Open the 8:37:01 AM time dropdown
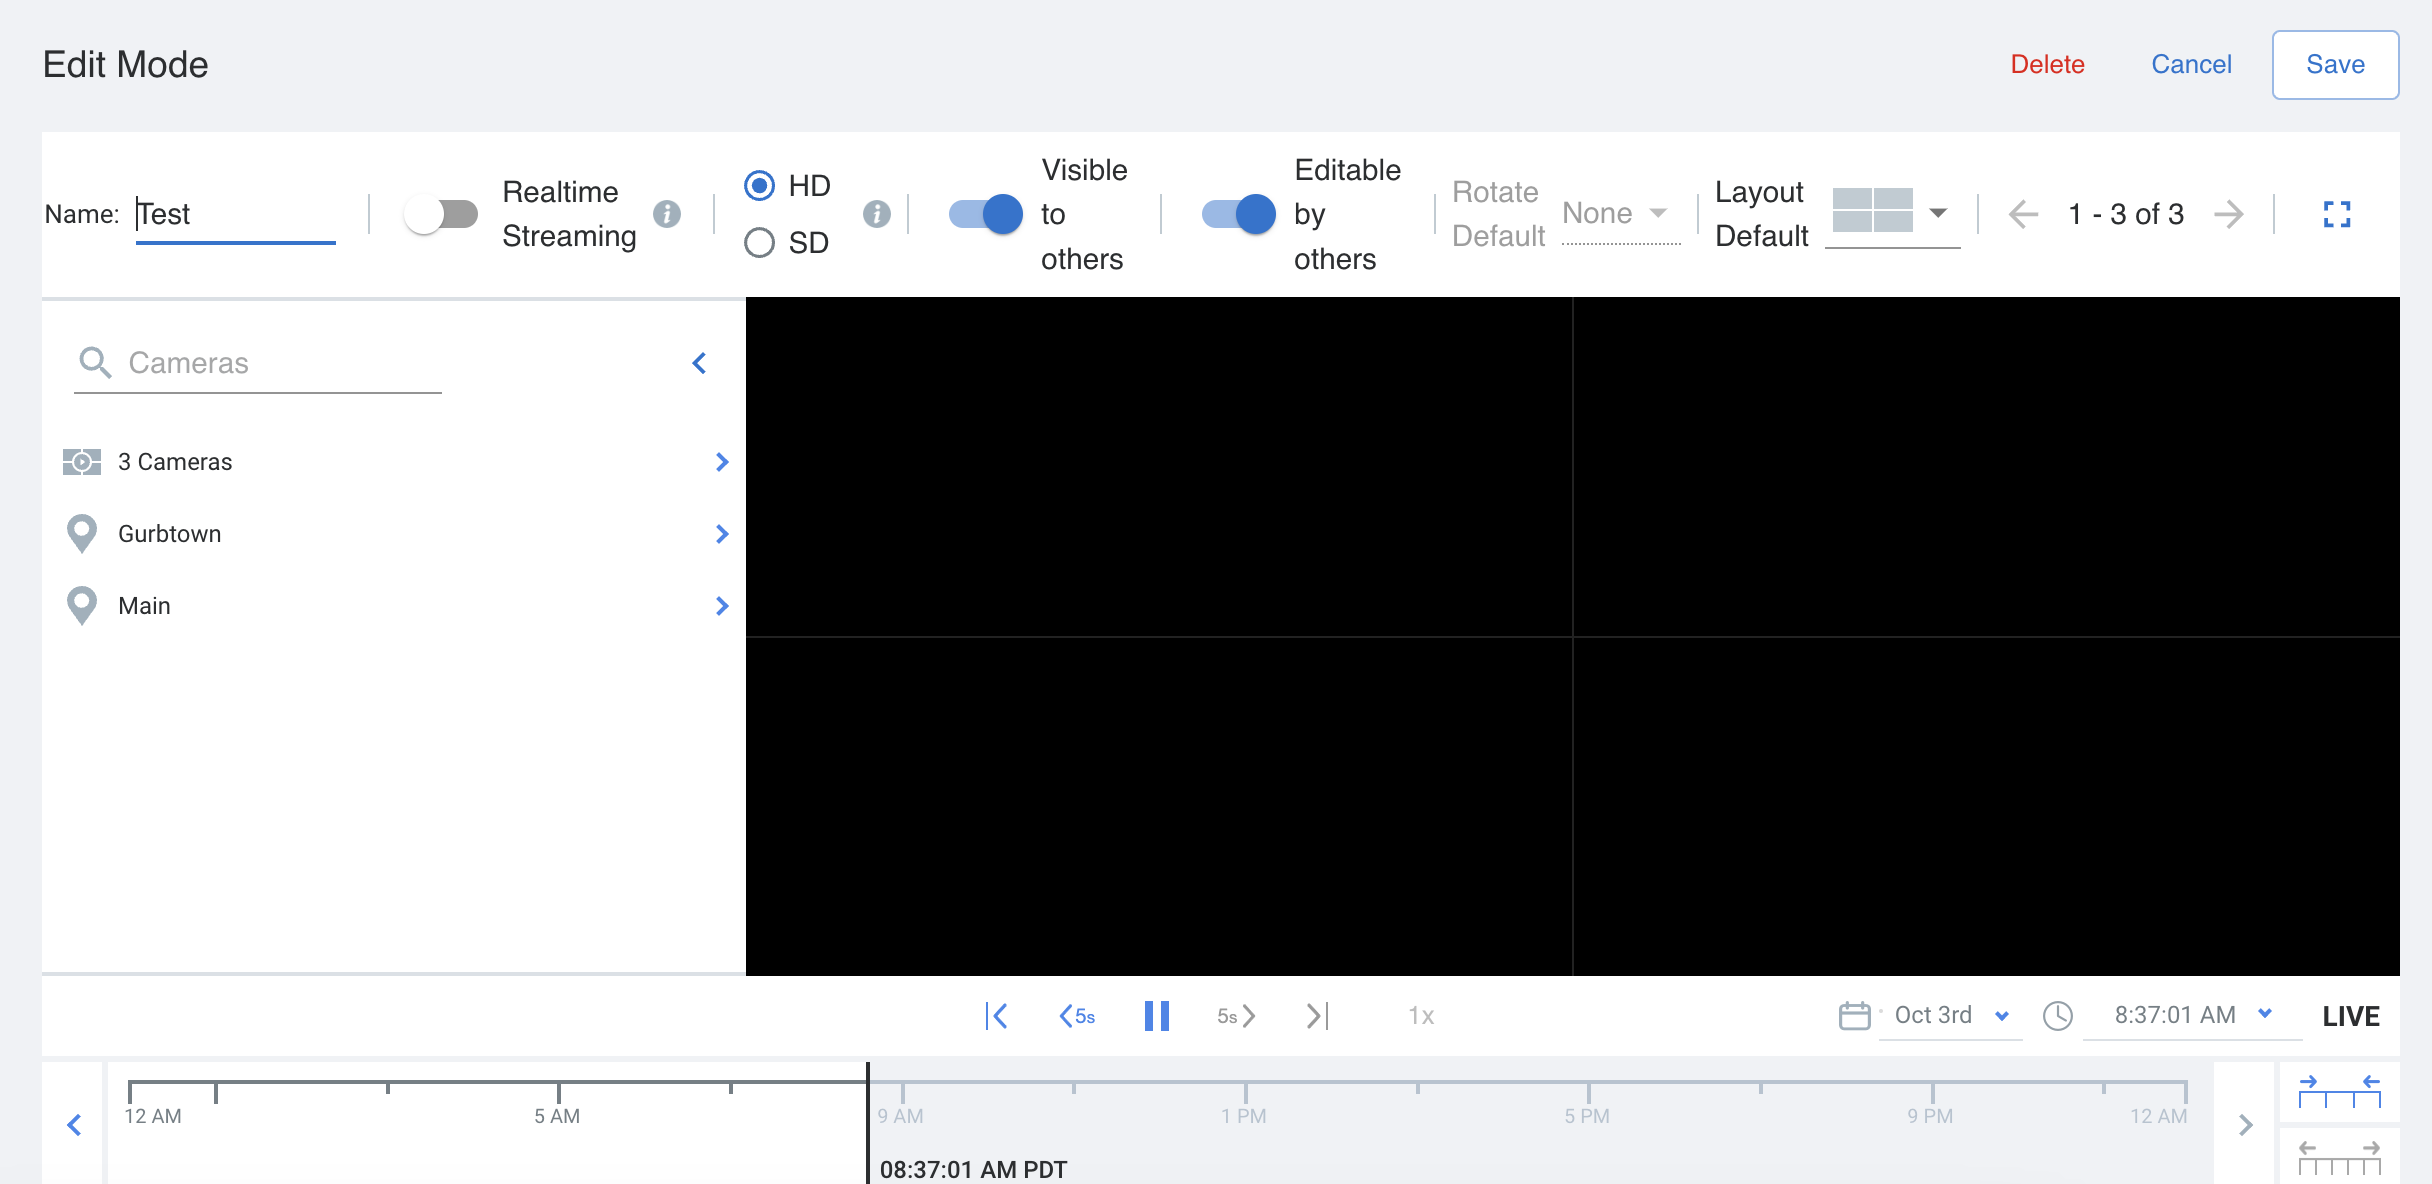This screenshot has height=1184, width=2432. point(2192,1016)
